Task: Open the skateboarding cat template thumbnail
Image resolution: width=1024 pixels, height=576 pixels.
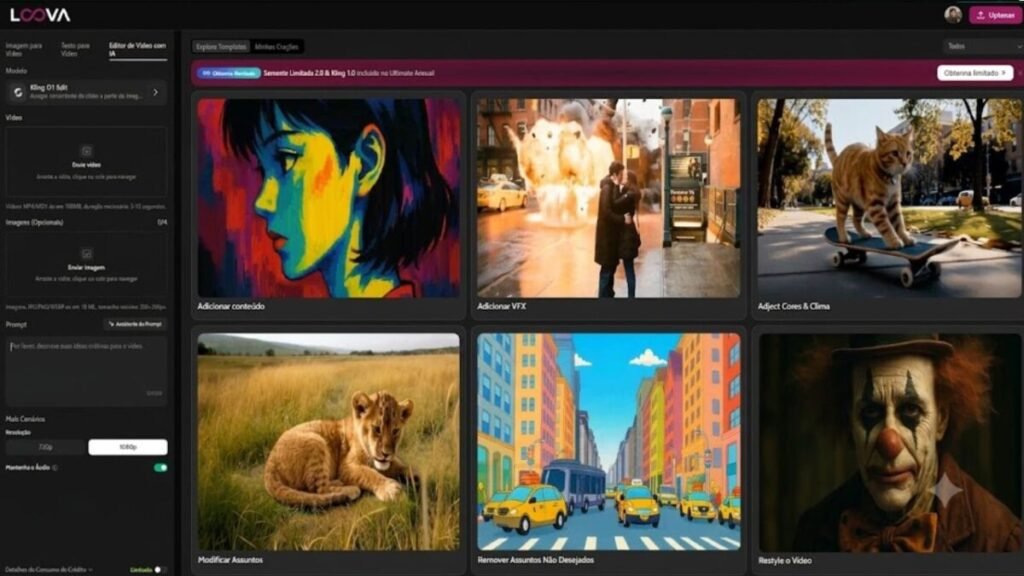Action: click(889, 198)
